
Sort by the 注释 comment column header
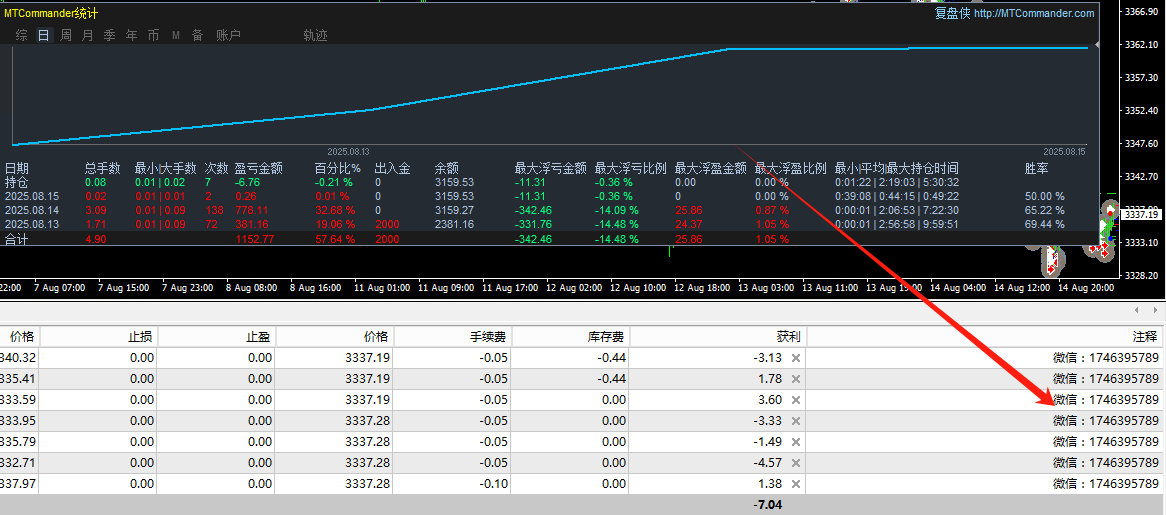click(985, 337)
